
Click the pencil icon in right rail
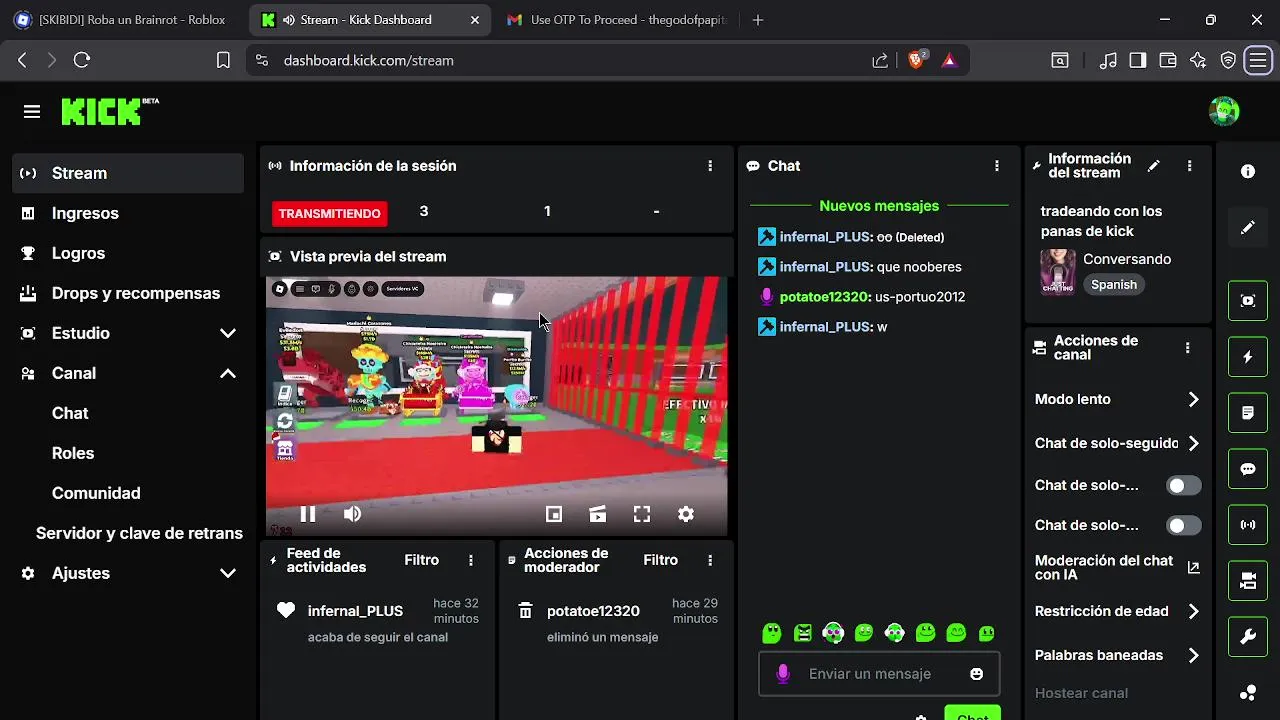click(x=1248, y=228)
